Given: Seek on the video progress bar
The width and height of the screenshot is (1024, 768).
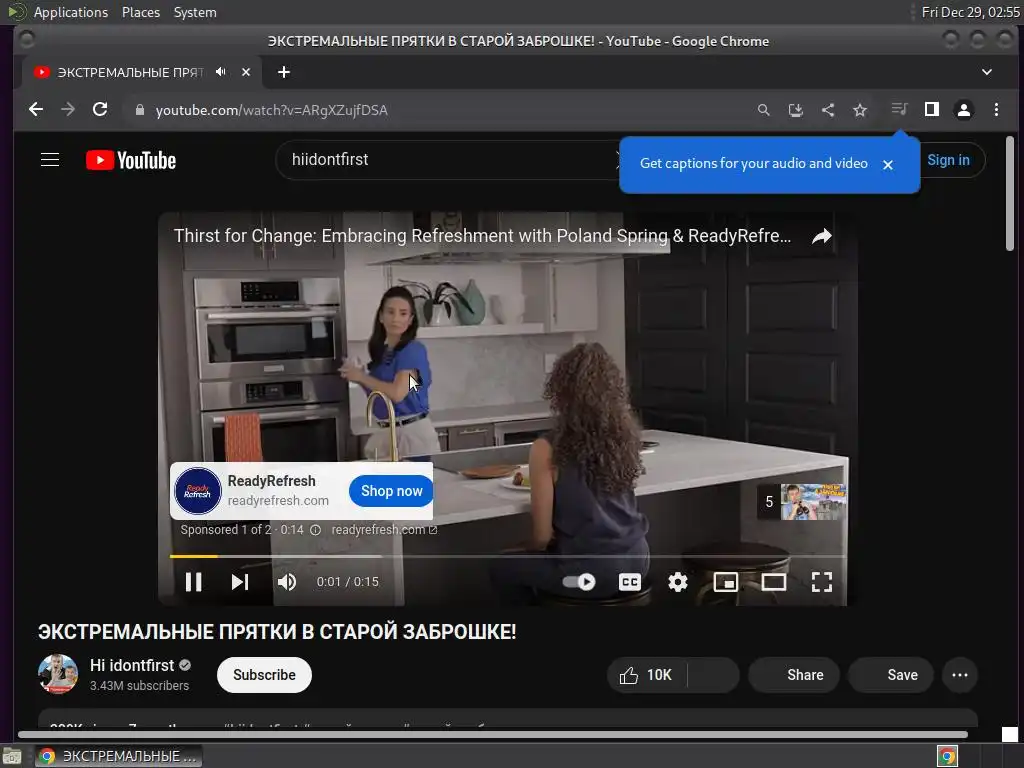Looking at the screenshot, I should click(508, 556).
